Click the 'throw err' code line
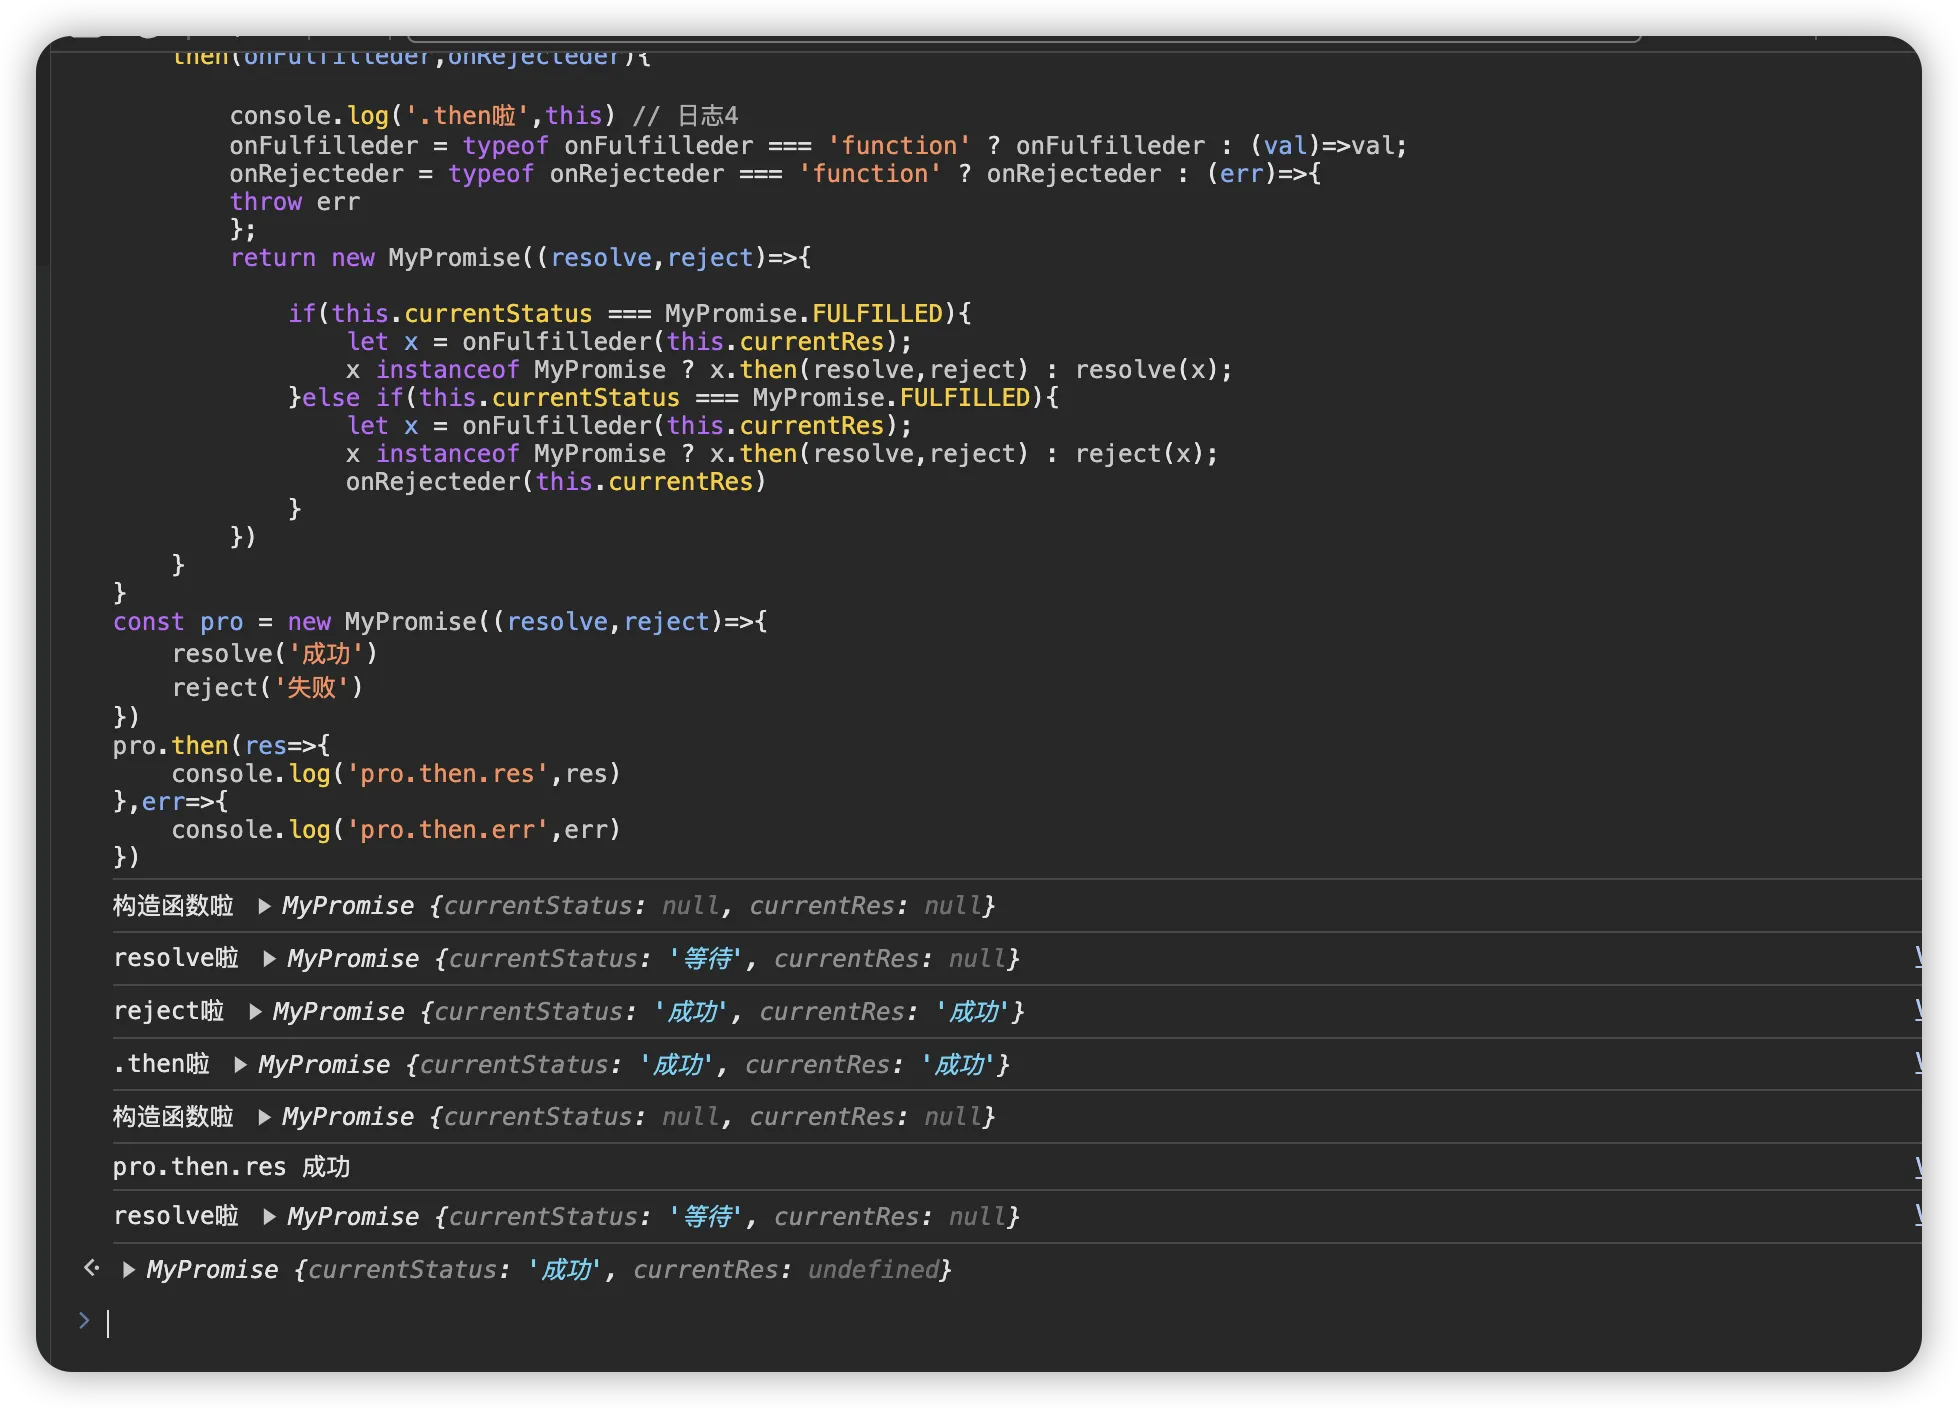 click(294, 202)
